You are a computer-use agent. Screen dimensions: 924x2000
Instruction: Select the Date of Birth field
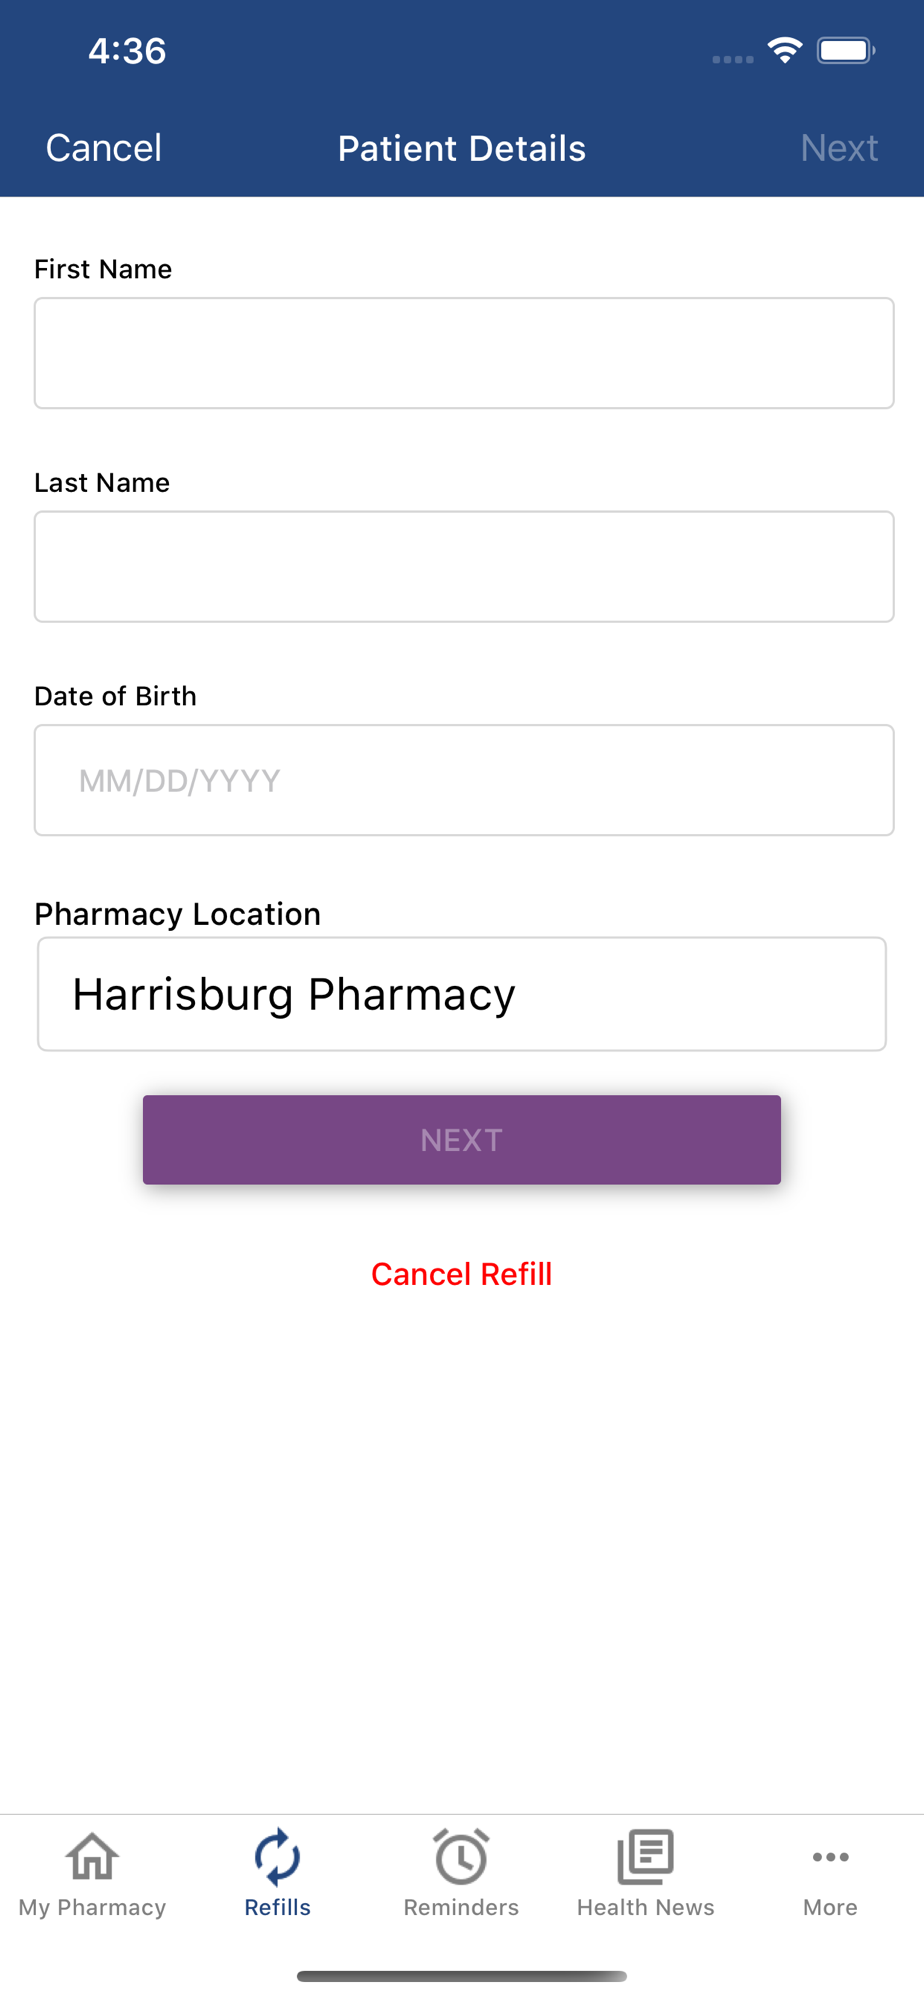464,780
